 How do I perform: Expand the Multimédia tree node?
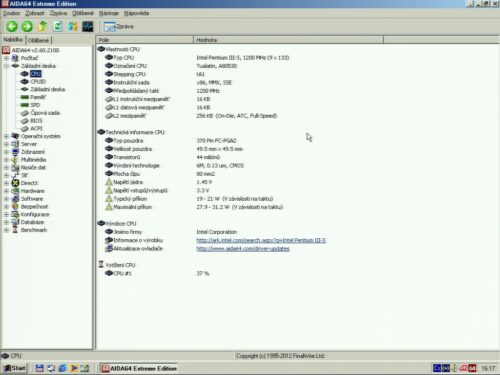pyautogui.click(x=6, y=160)
